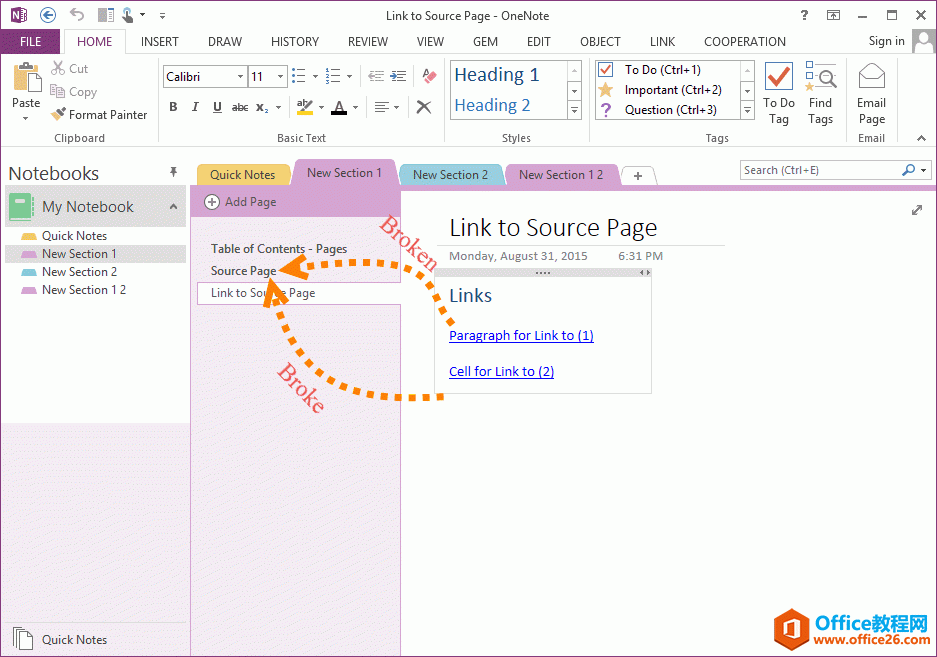The image size is (937, 657).
Task: Toggle bold formatting
Action: click(173, 107)
